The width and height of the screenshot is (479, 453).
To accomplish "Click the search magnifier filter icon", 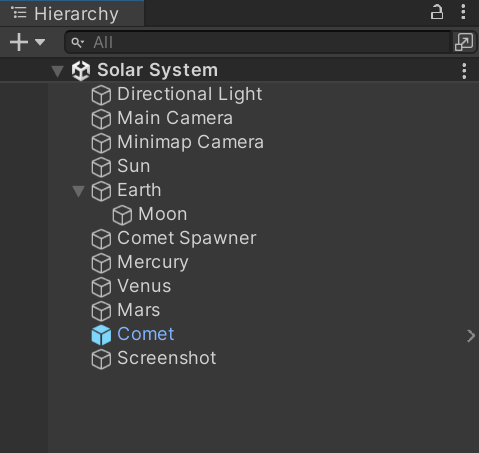I will point(78,43).
